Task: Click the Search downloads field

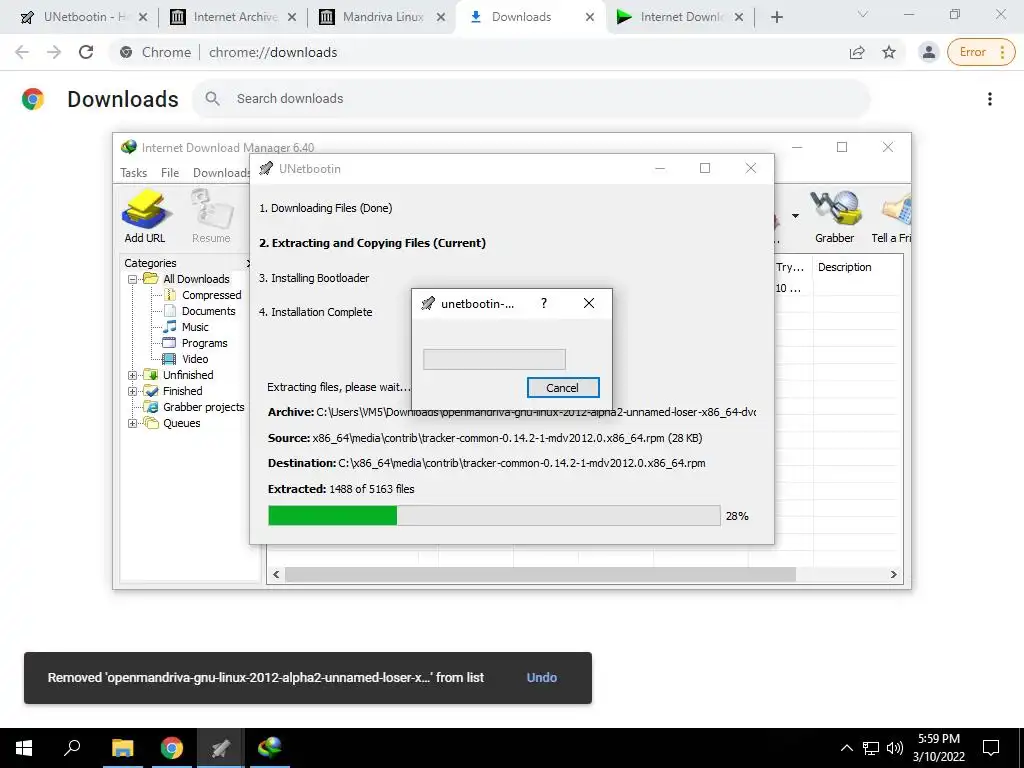Action: [x=531, y=99]
